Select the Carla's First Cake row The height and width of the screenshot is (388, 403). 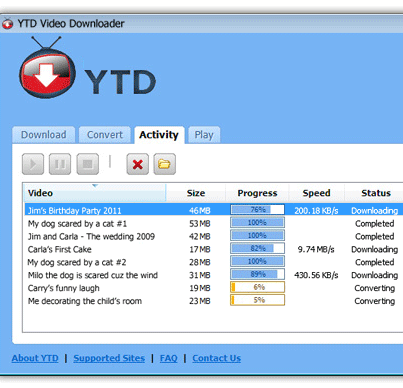[213, 249]
